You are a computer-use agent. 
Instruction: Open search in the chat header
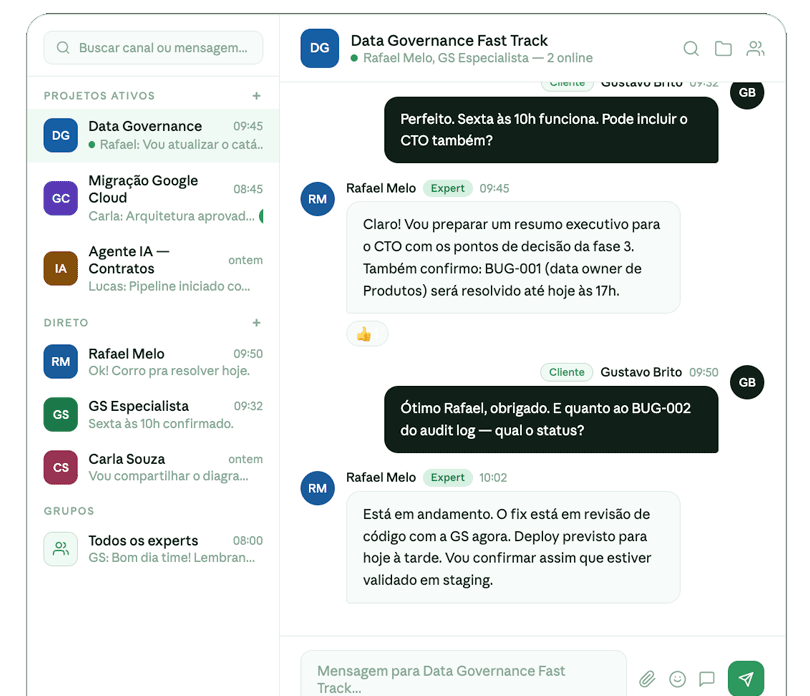691,49
